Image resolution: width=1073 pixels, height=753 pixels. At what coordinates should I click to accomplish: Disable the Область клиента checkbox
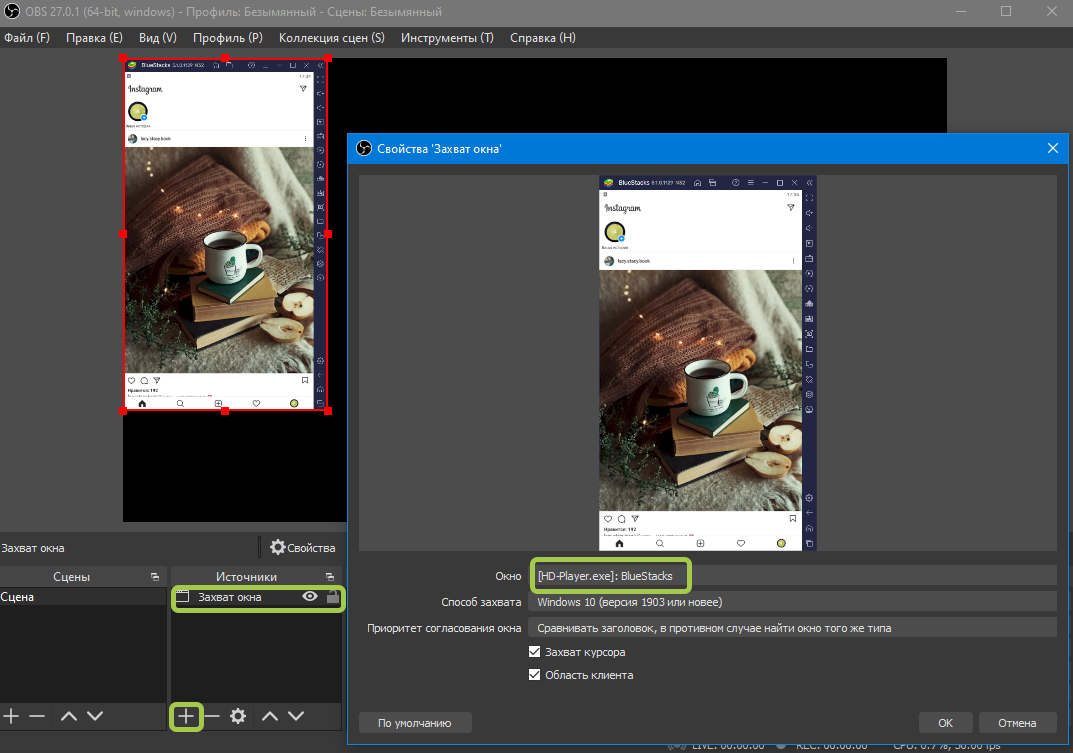pyautogui.click(x=535, y=675)
